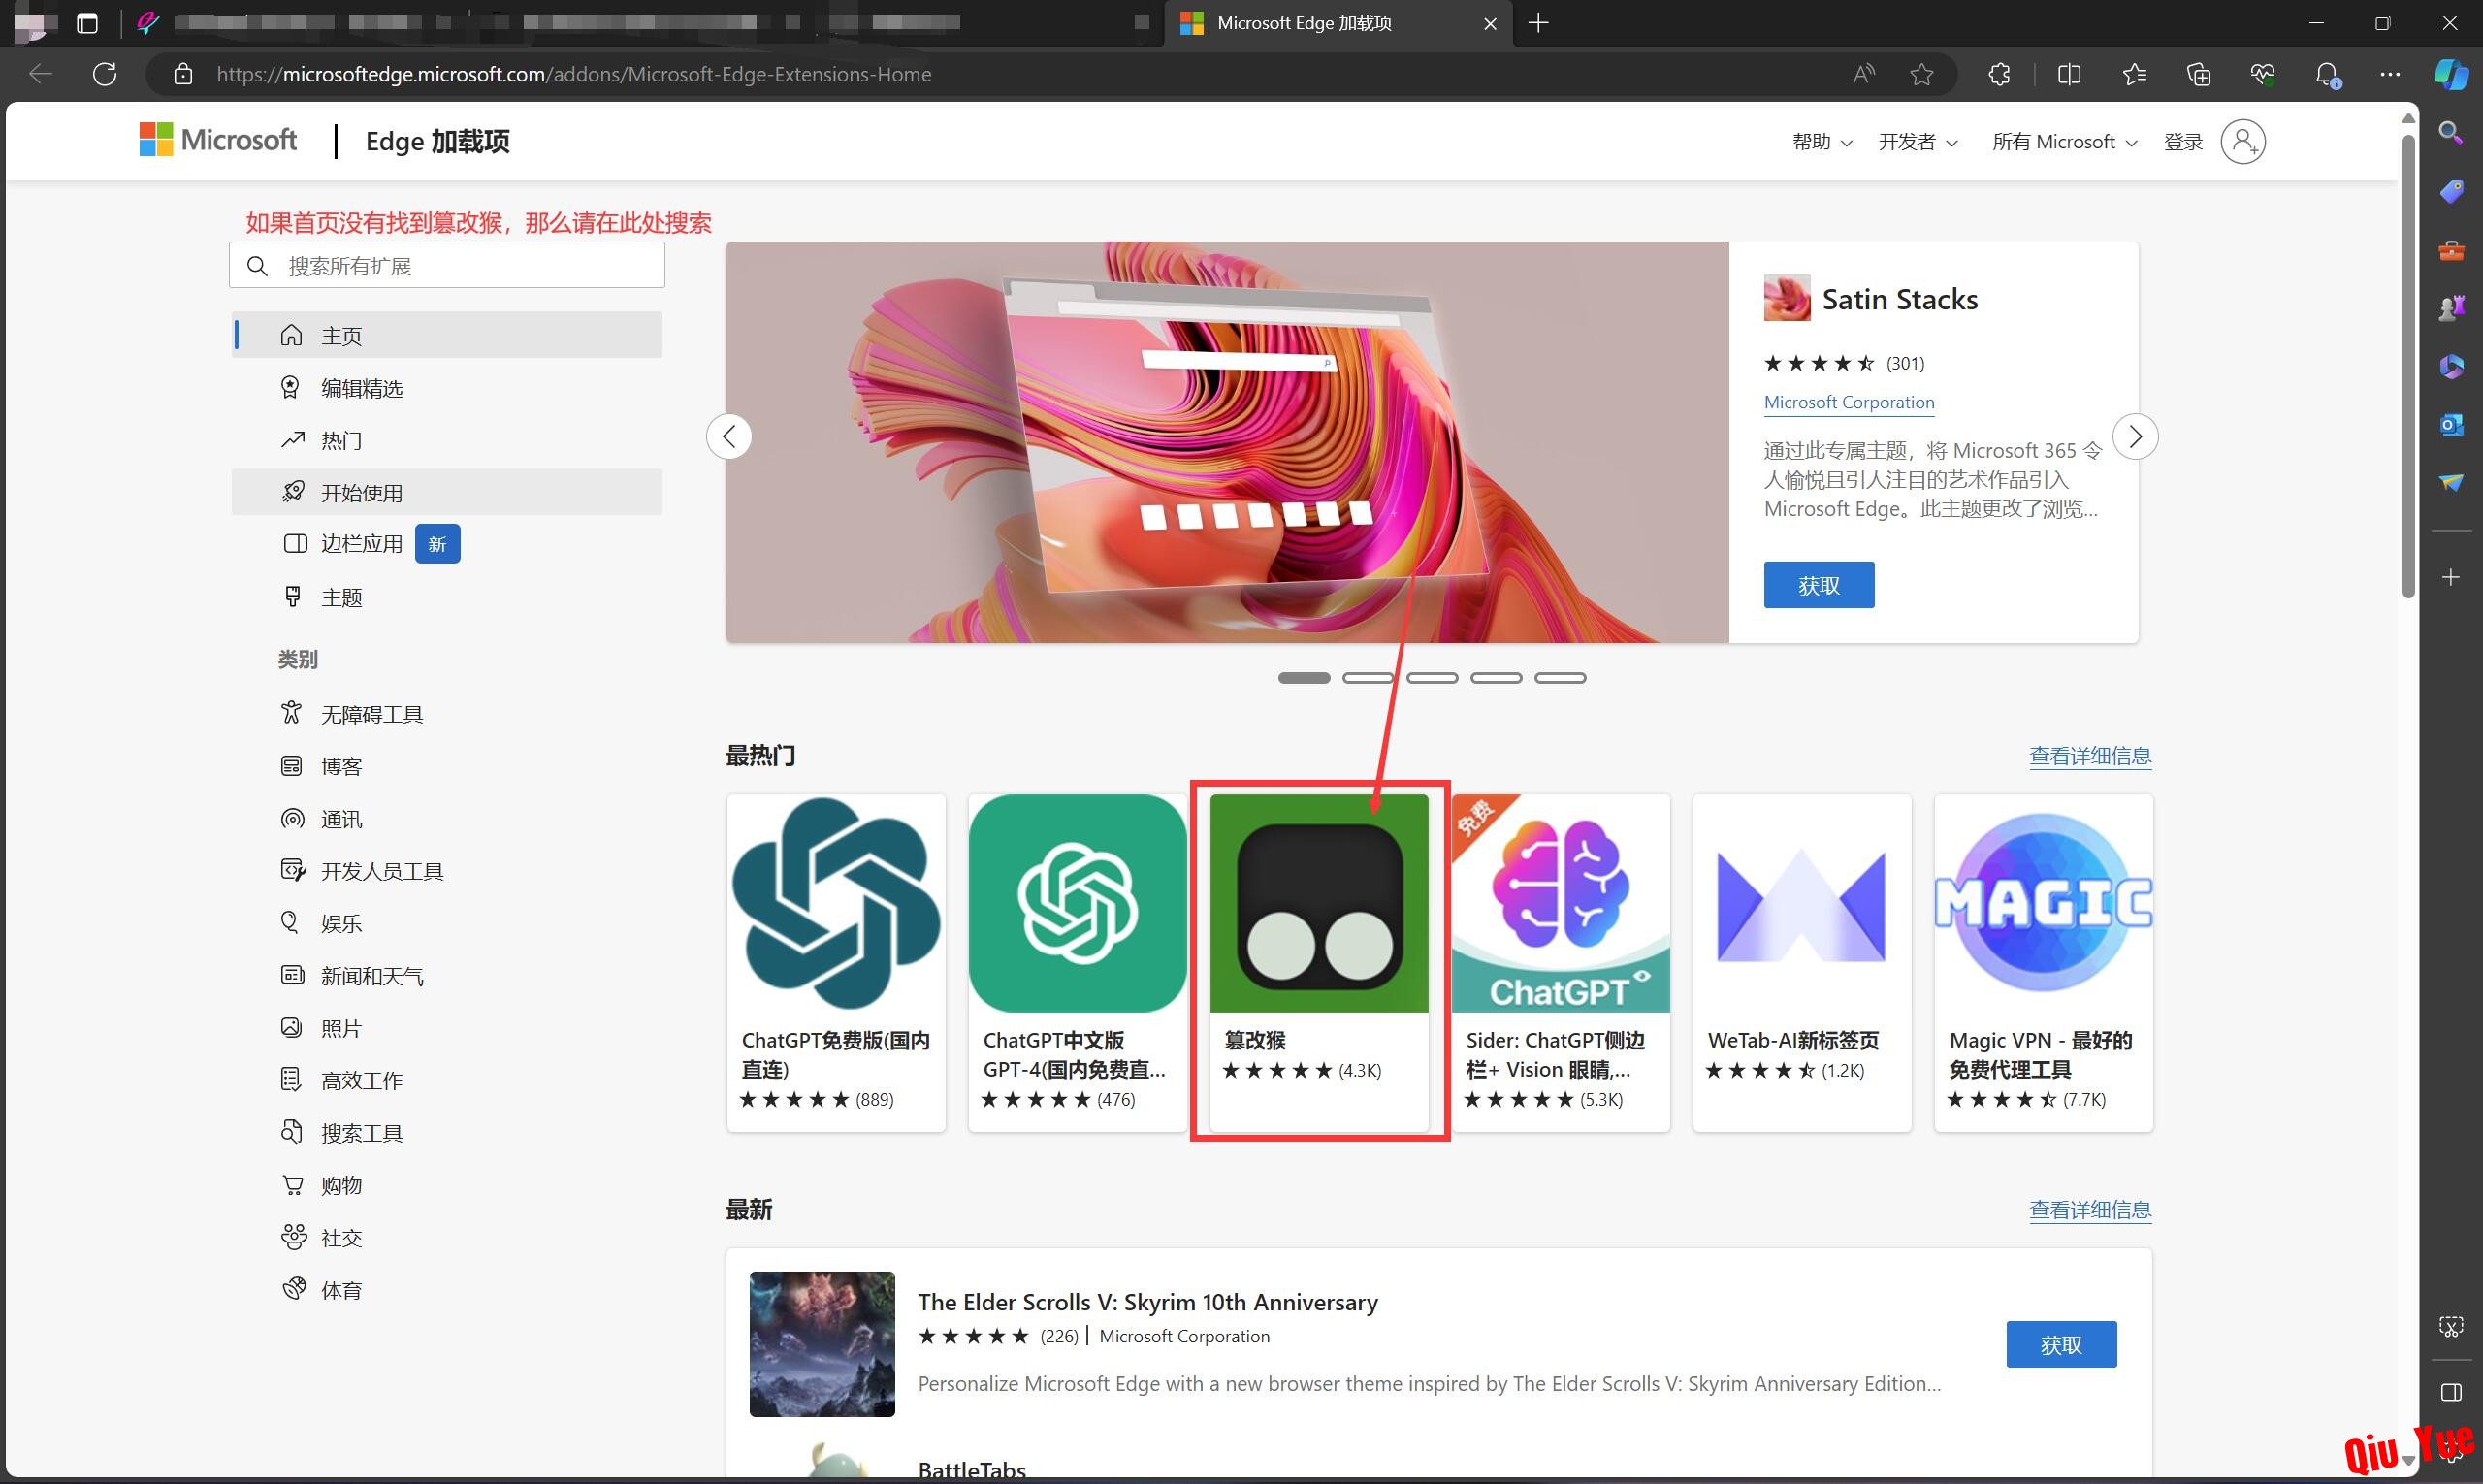Open tab actions menu icon

(88, 23)
